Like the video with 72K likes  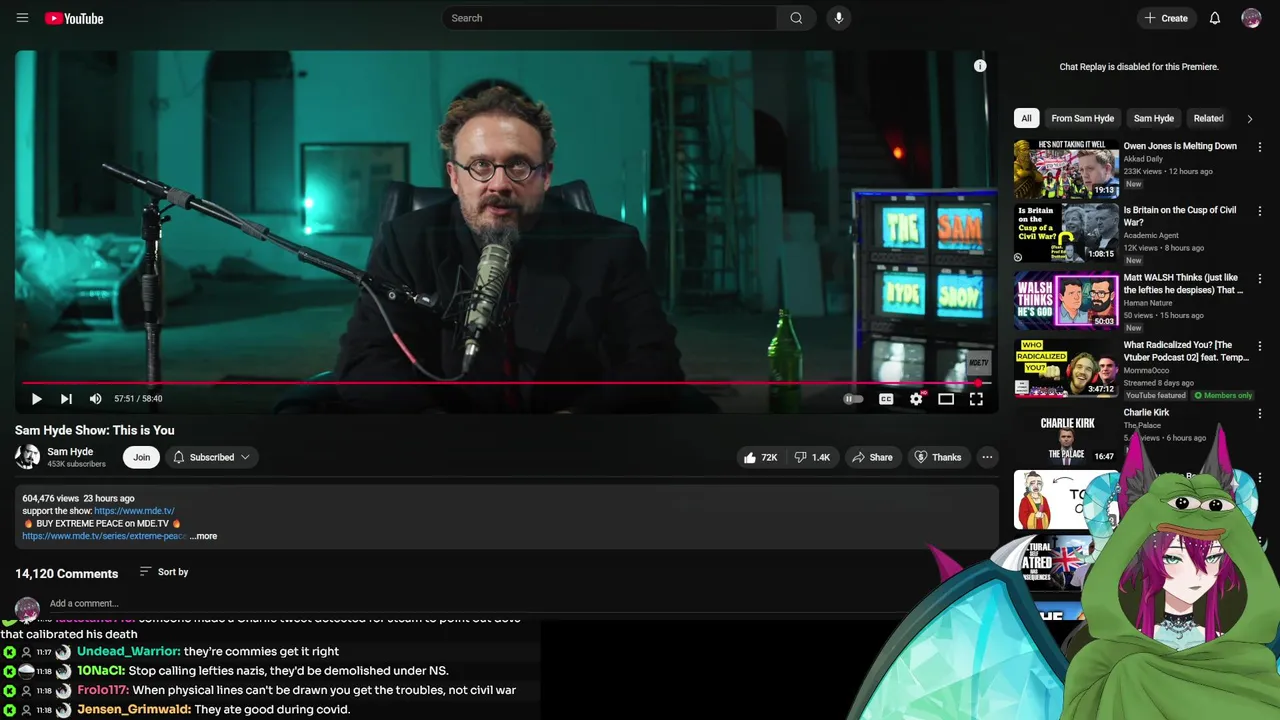[761, 457]
